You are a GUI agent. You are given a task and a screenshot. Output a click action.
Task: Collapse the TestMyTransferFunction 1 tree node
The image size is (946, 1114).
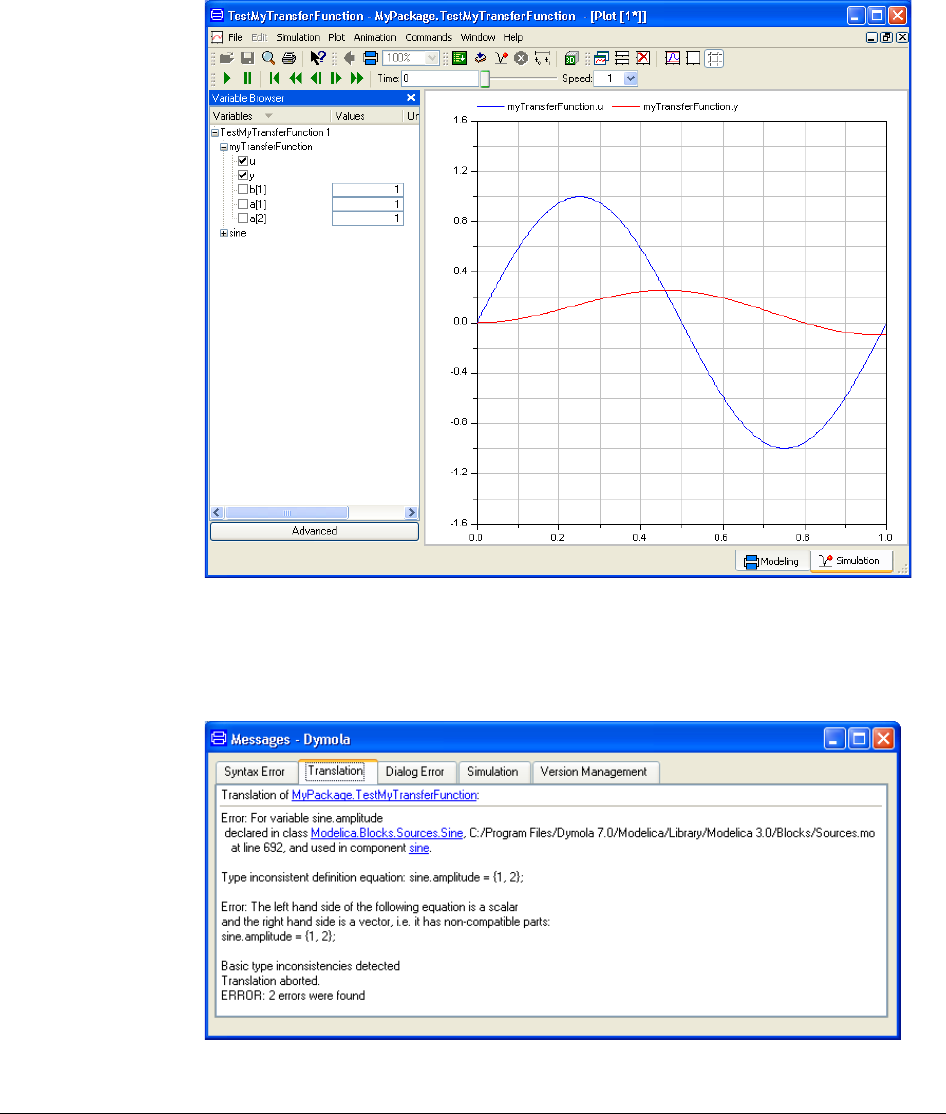[215, 133]
